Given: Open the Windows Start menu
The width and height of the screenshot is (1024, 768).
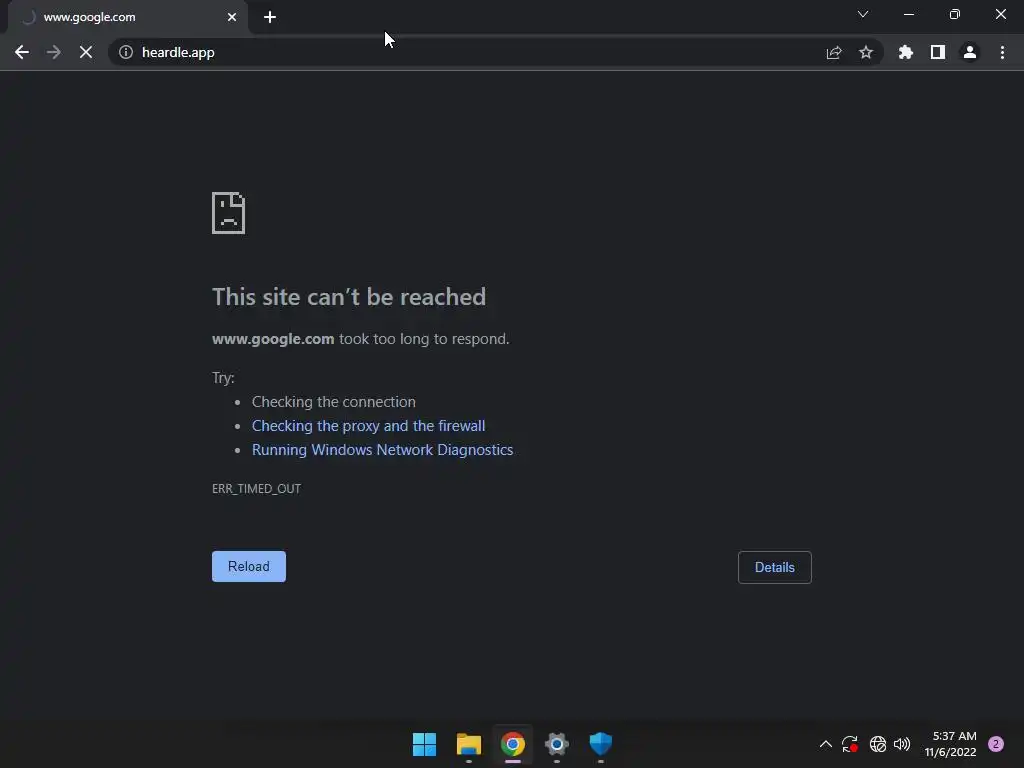Looking at the screenshot, I should (x=424, y=744).
